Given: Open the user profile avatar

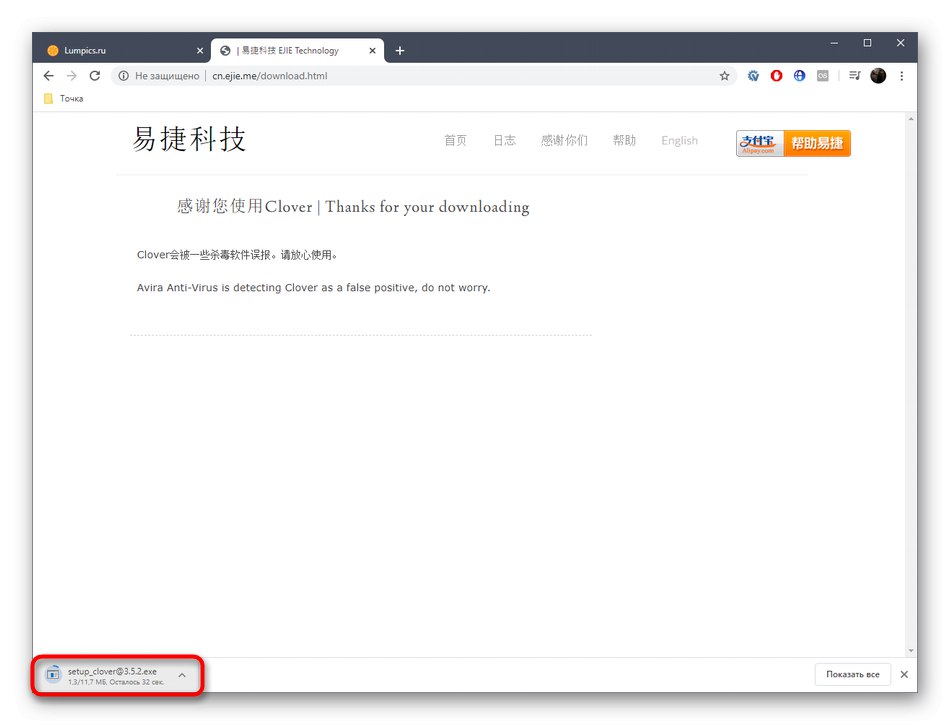Looking at the screenshot, I should click(x=878, y=76).
